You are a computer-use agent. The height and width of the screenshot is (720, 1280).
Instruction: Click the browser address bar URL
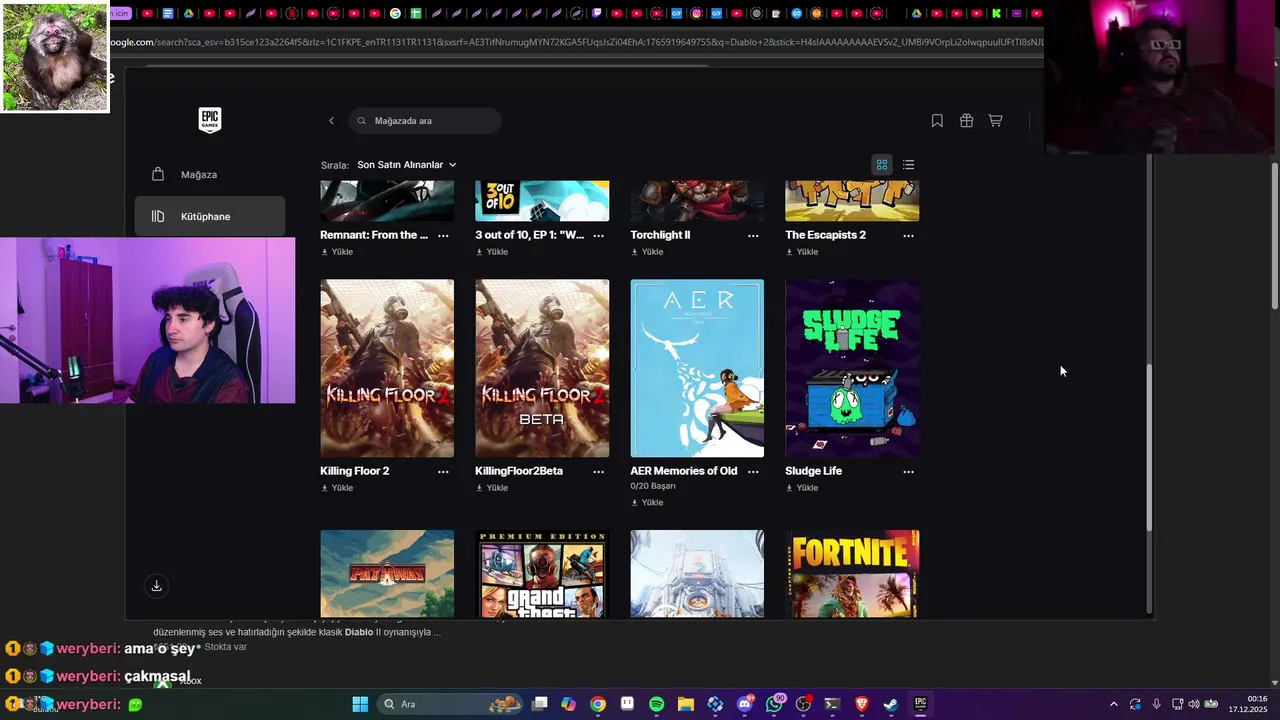point(575,42)
